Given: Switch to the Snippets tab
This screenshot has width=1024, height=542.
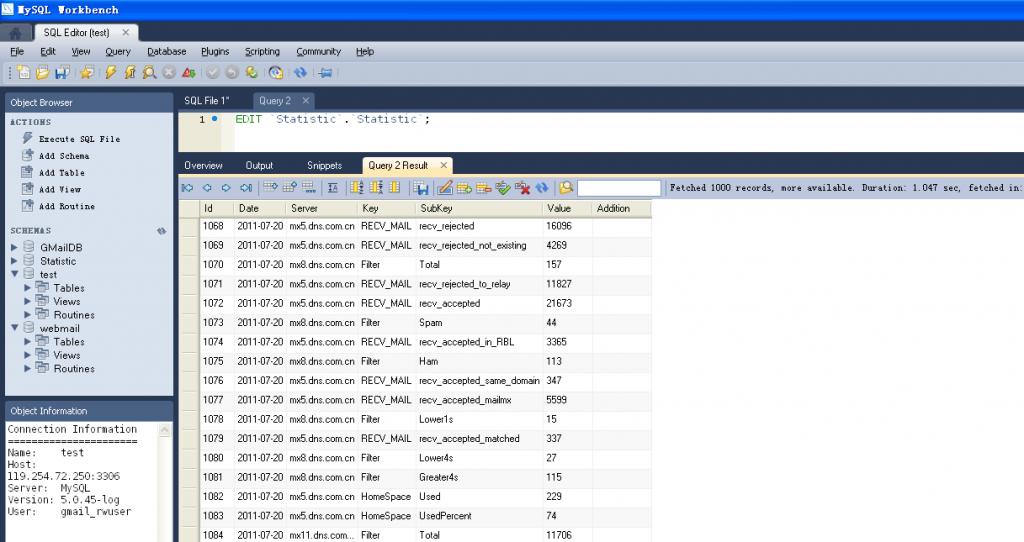Looking at the screenshot, I should point(325,165).
